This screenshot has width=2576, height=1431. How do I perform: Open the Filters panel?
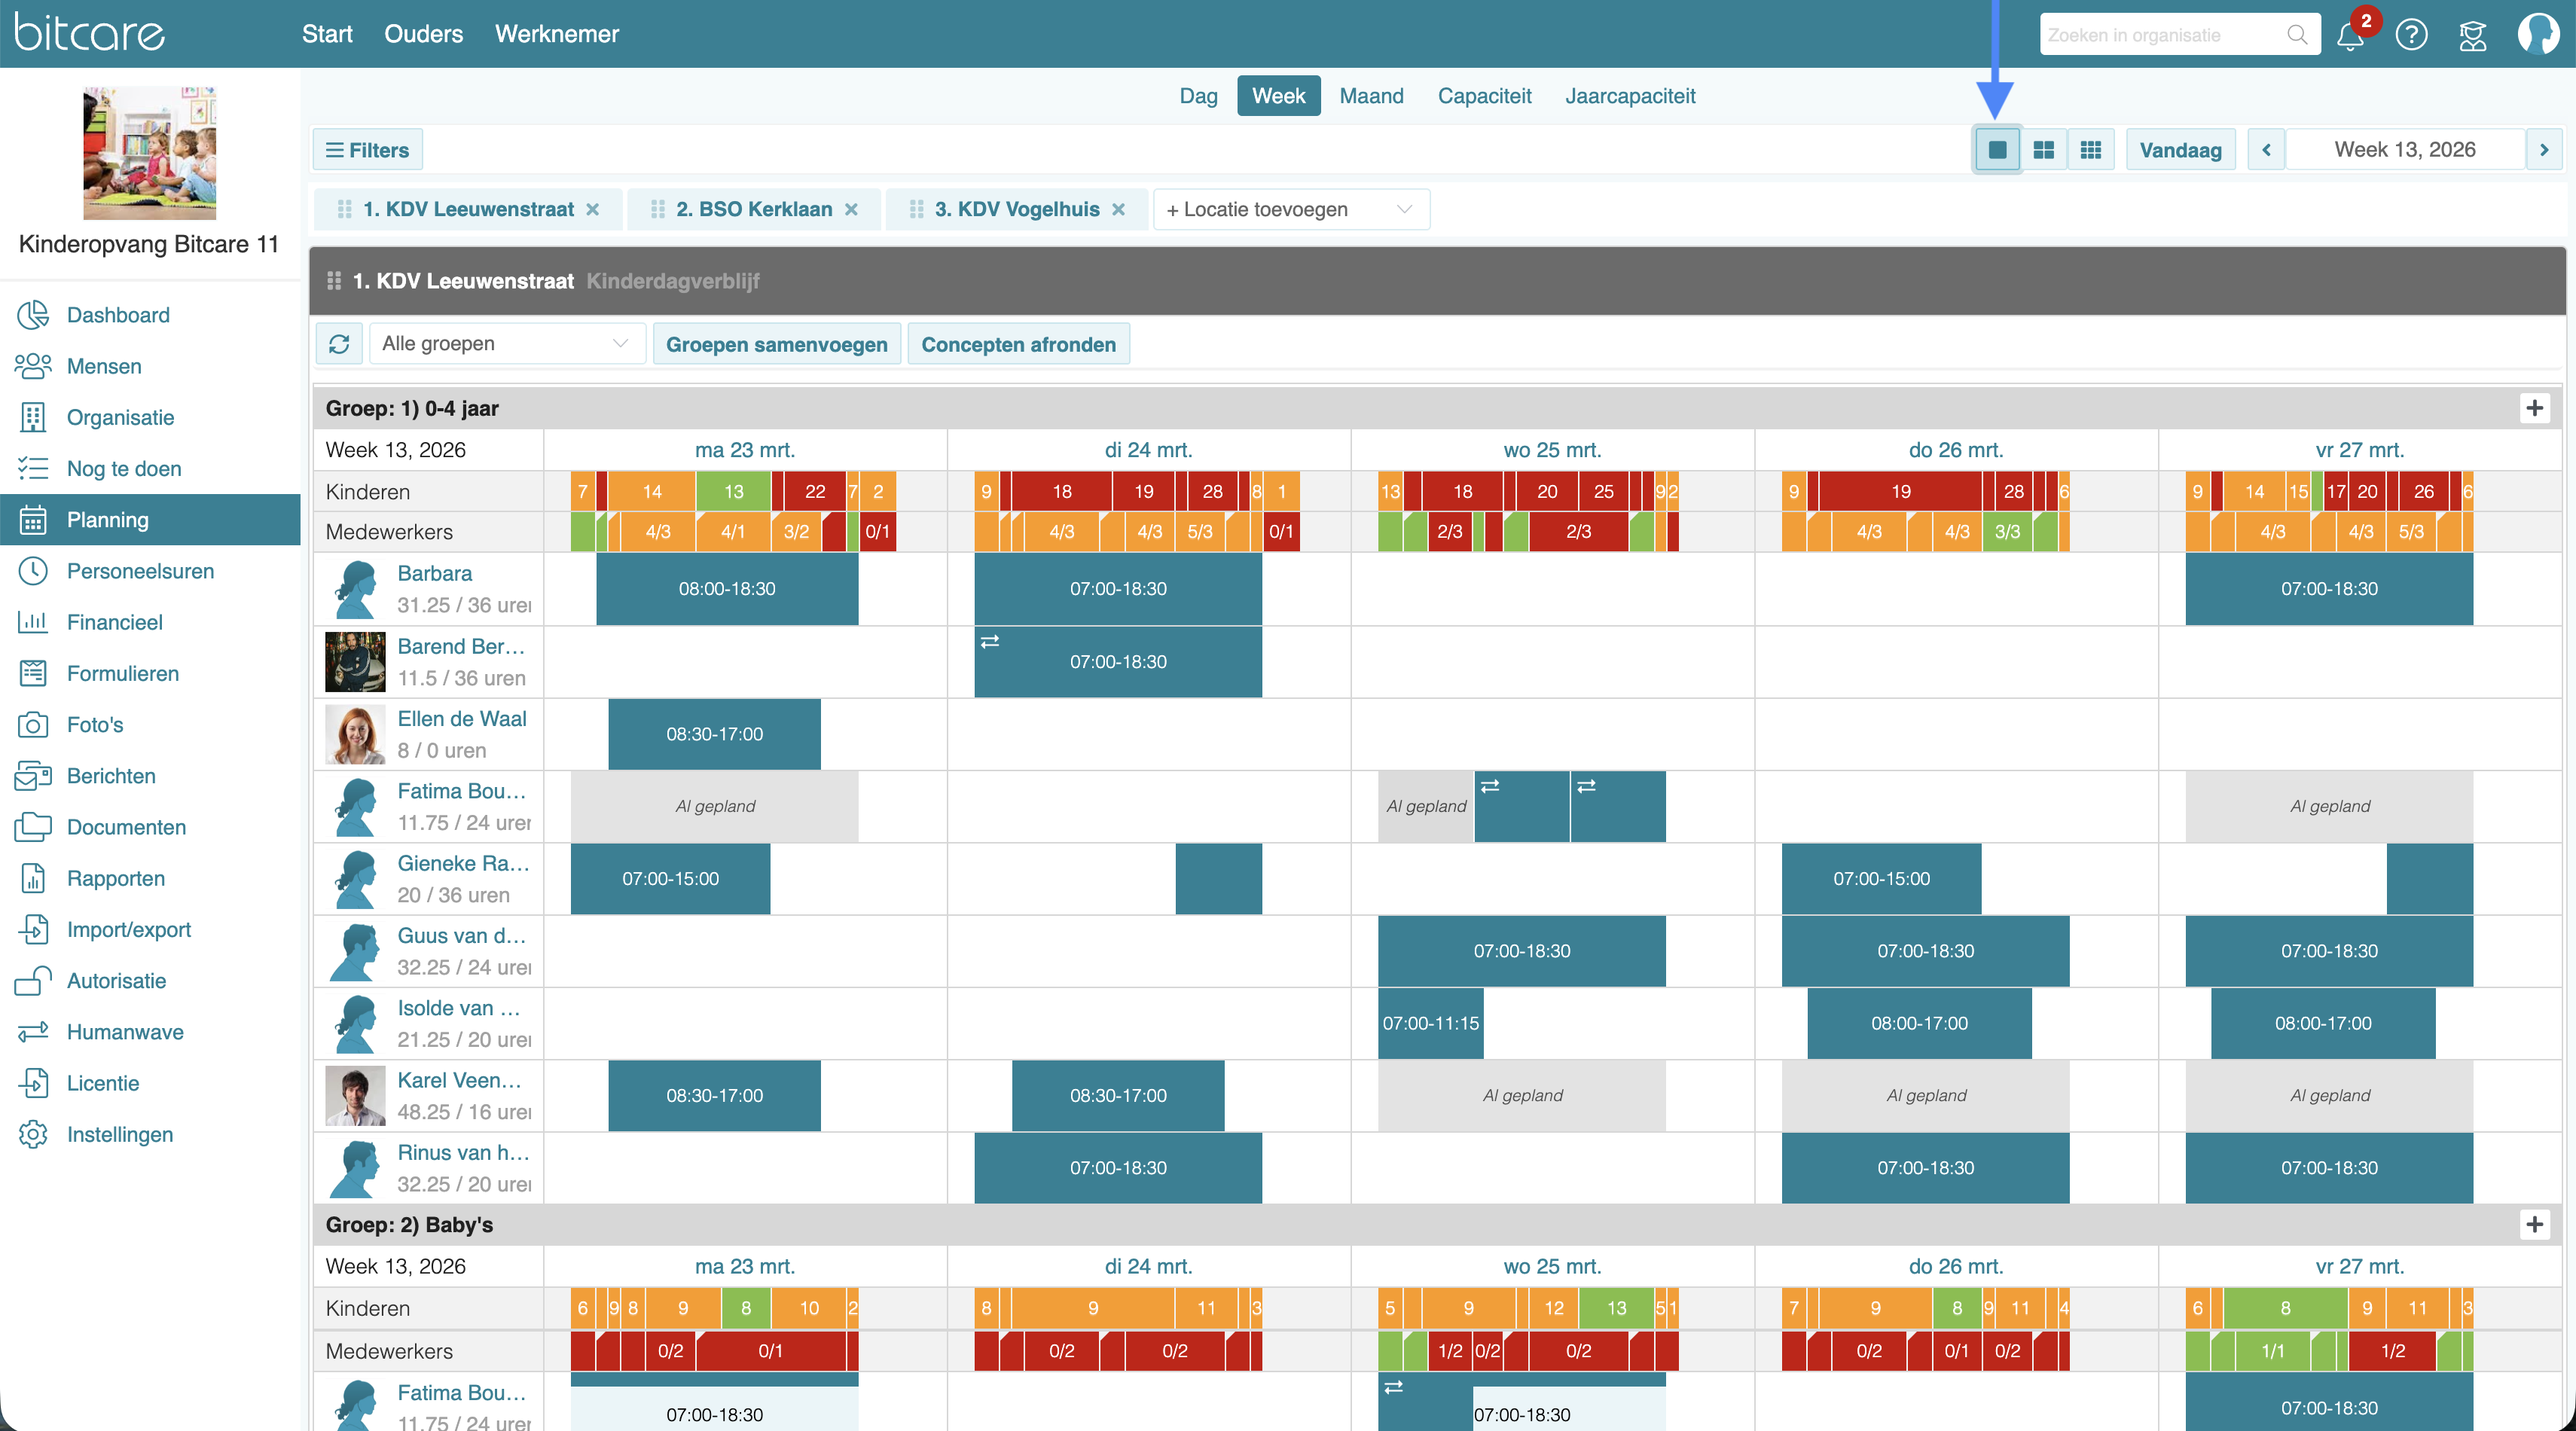[x=367, y=150]
